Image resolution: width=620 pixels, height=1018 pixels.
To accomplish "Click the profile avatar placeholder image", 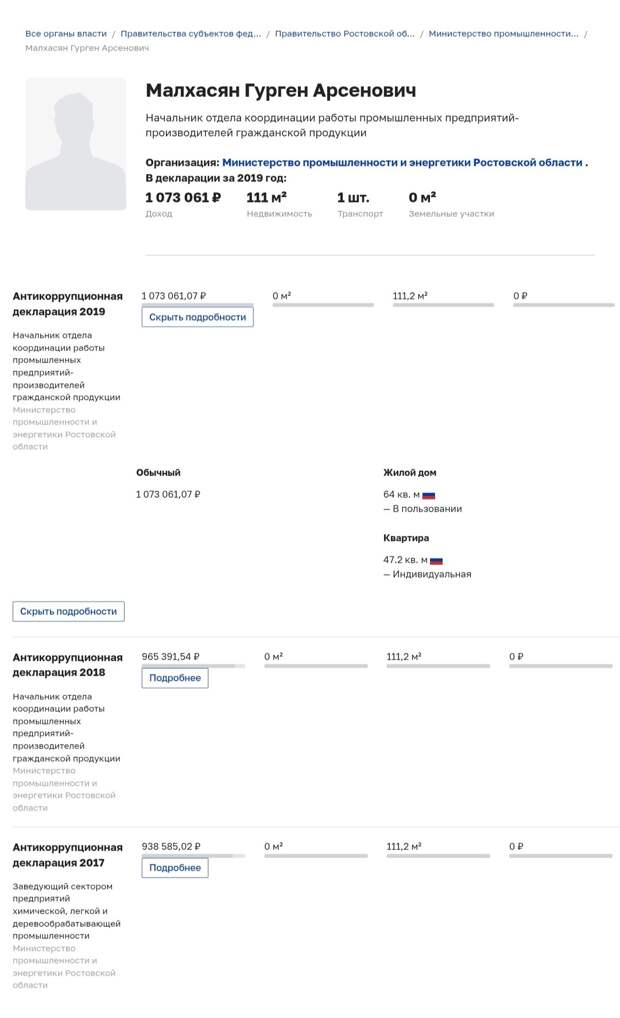I will [76, 144].
